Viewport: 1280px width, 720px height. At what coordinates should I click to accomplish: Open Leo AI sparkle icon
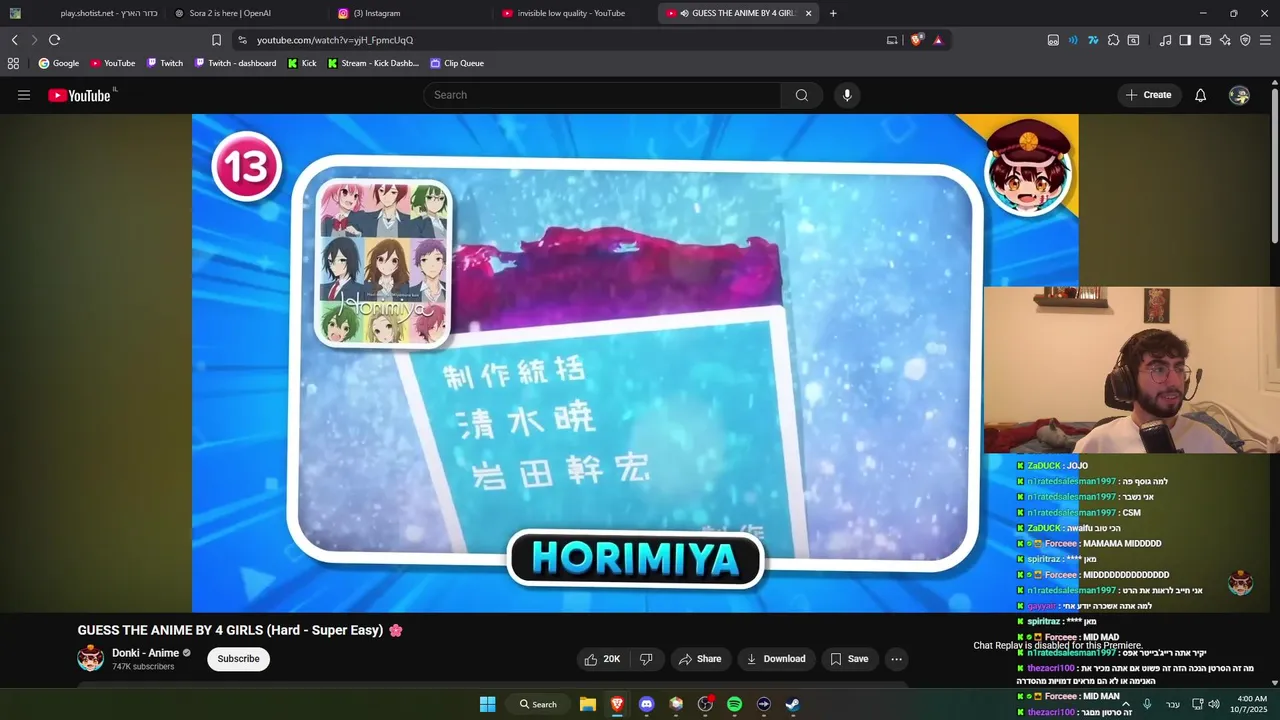pyautogui.click(x=1225, y=40)
